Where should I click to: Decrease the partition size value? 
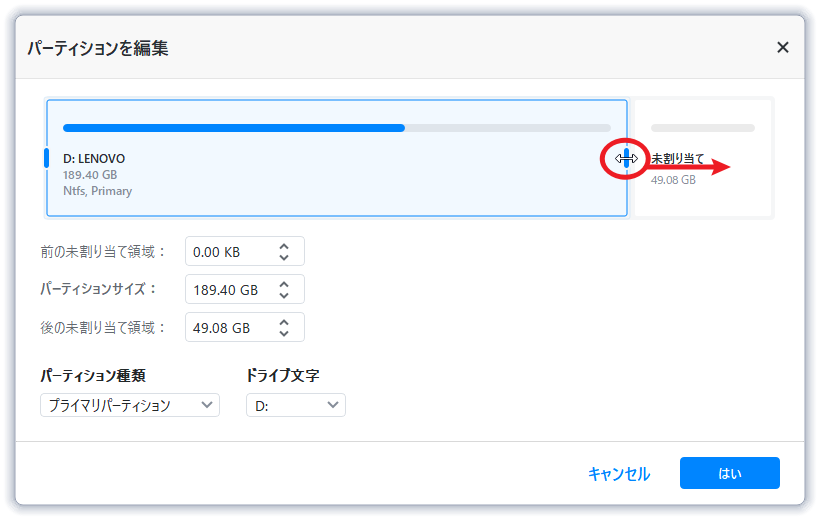[x=284, y=295]
